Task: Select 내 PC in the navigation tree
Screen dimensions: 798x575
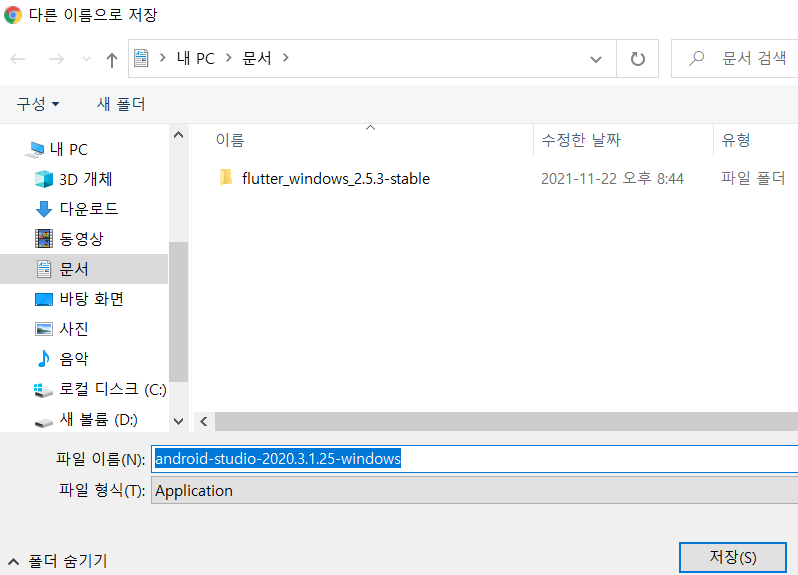Action: click(x=69, y=150)
